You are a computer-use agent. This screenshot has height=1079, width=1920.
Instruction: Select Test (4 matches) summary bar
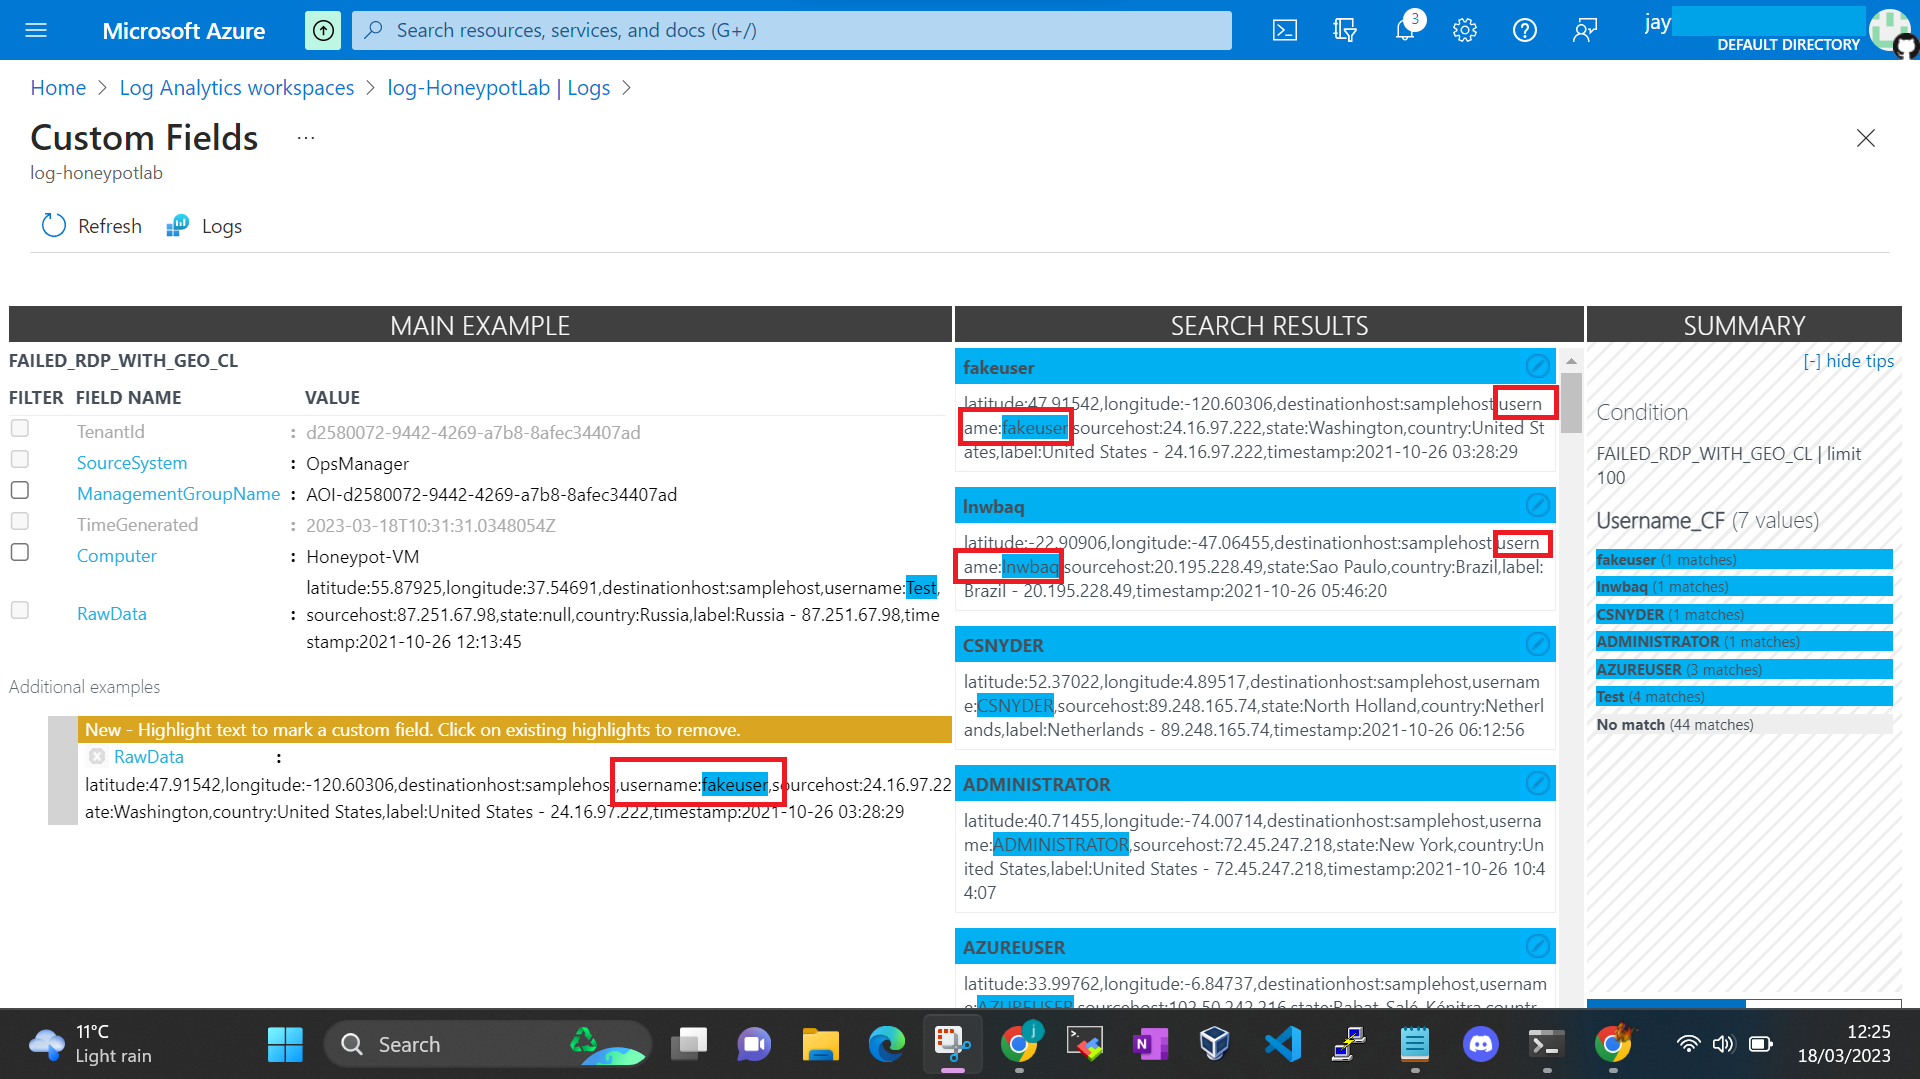click(1744, 697)
